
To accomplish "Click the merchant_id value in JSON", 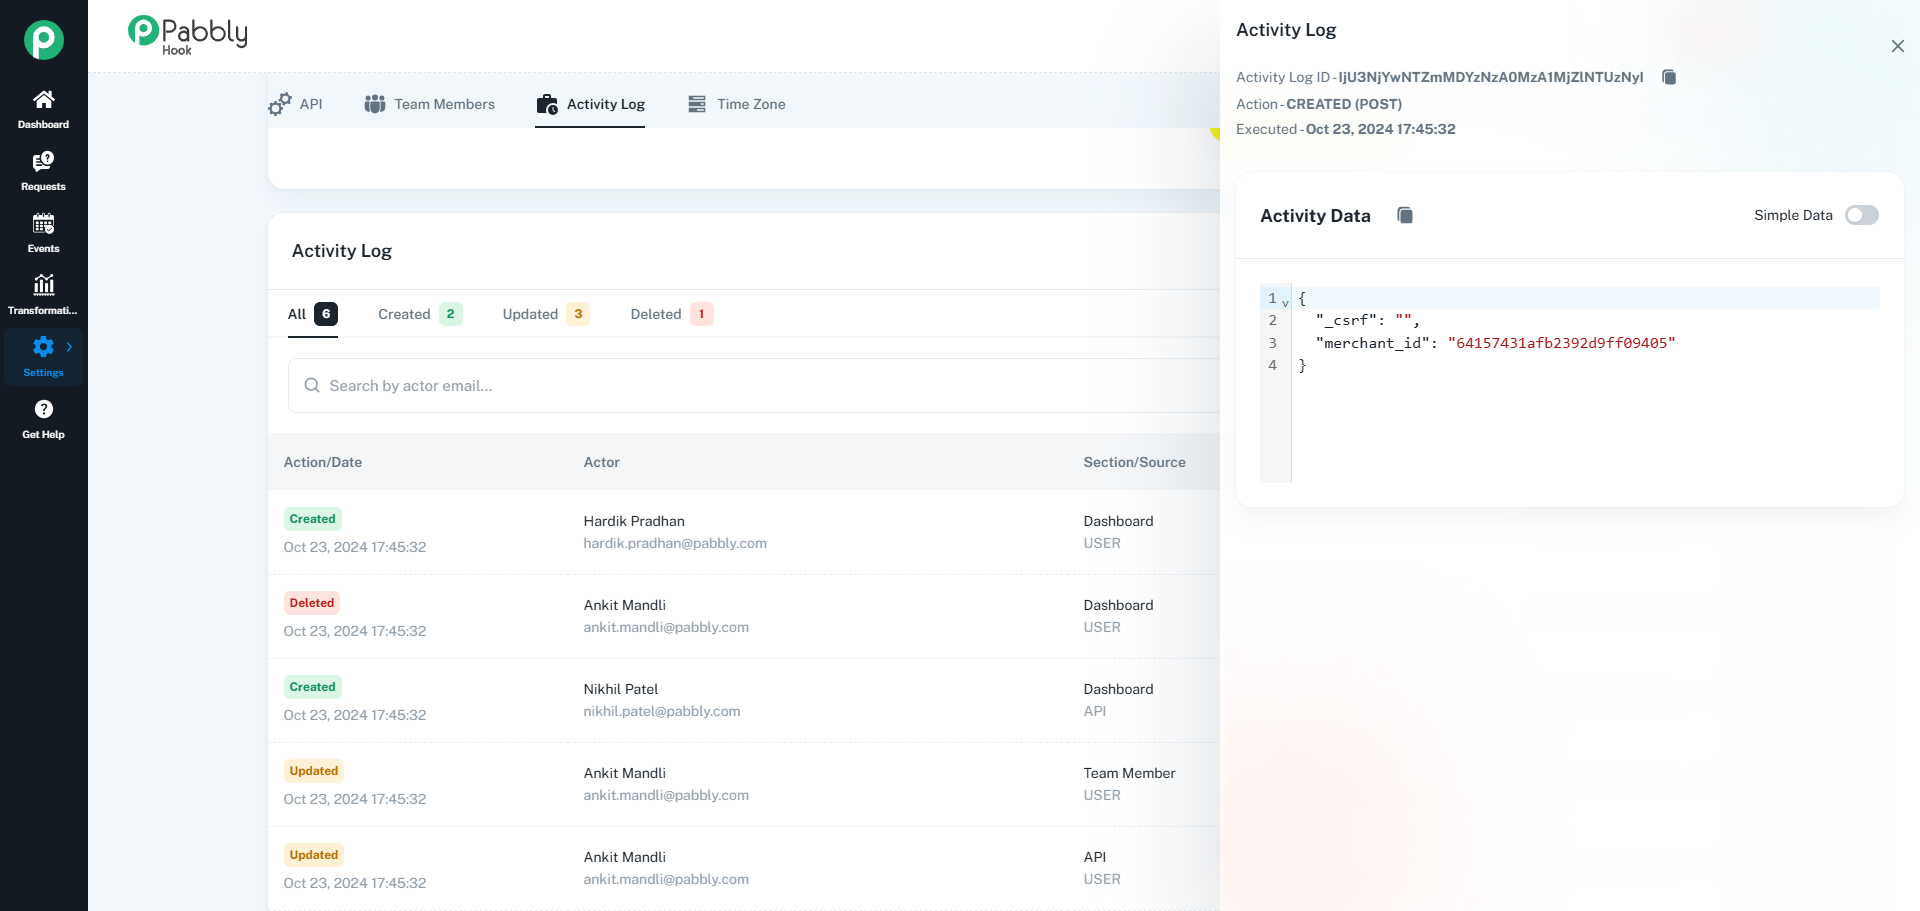I will click(1561, 343).
